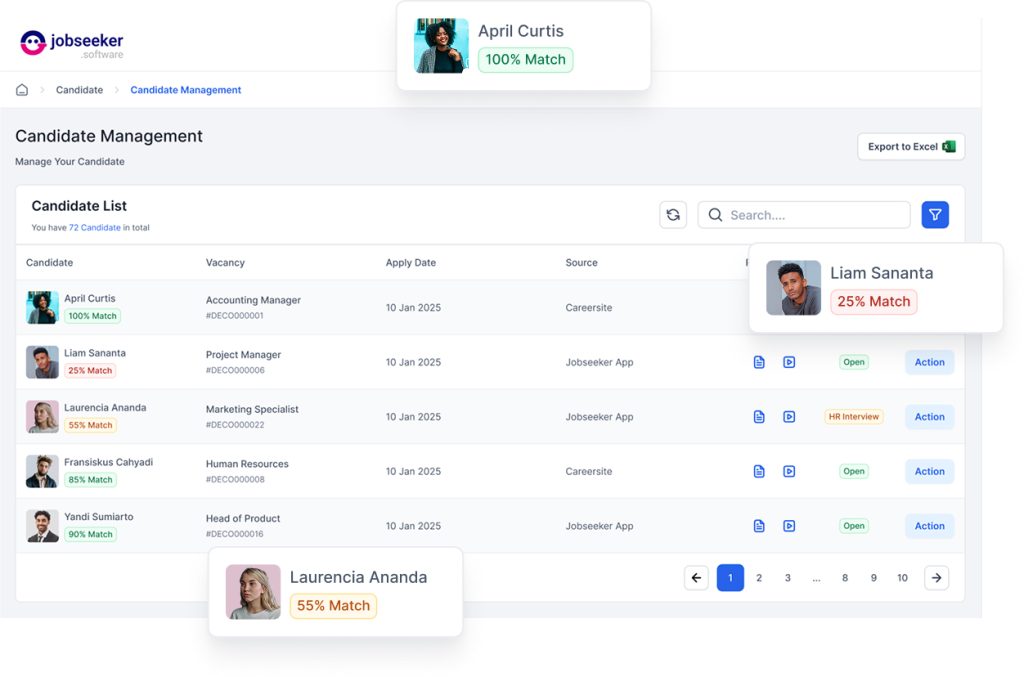Click the Source column header
This screenshot has height=677, width=1024.
[x=581, y=262]
